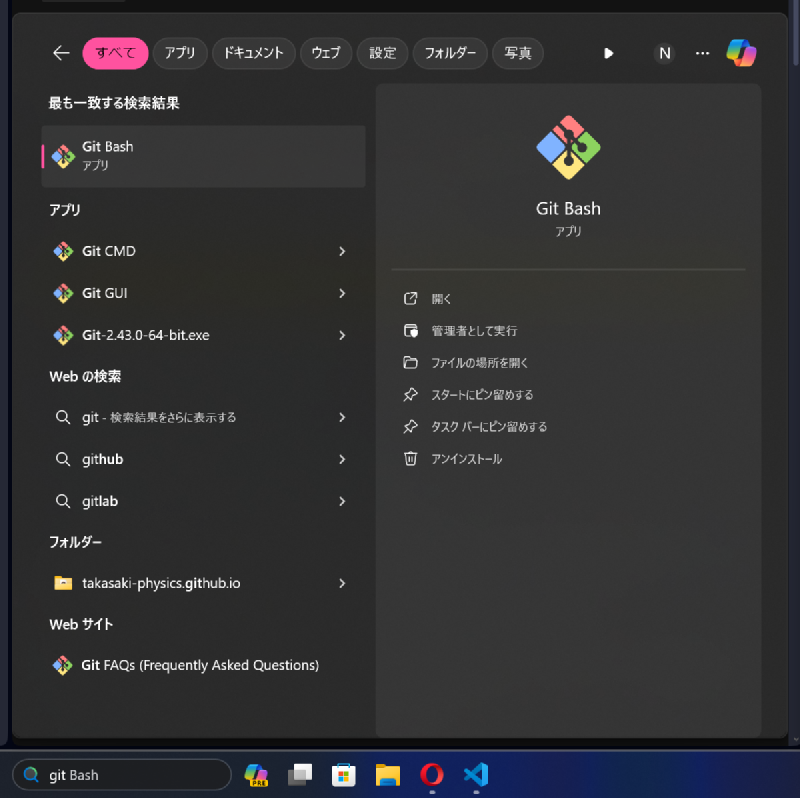Screen dimensions: 800x798
Task: Open Visual Studio Code from the taskbar
Action: [x=476, y=775]
